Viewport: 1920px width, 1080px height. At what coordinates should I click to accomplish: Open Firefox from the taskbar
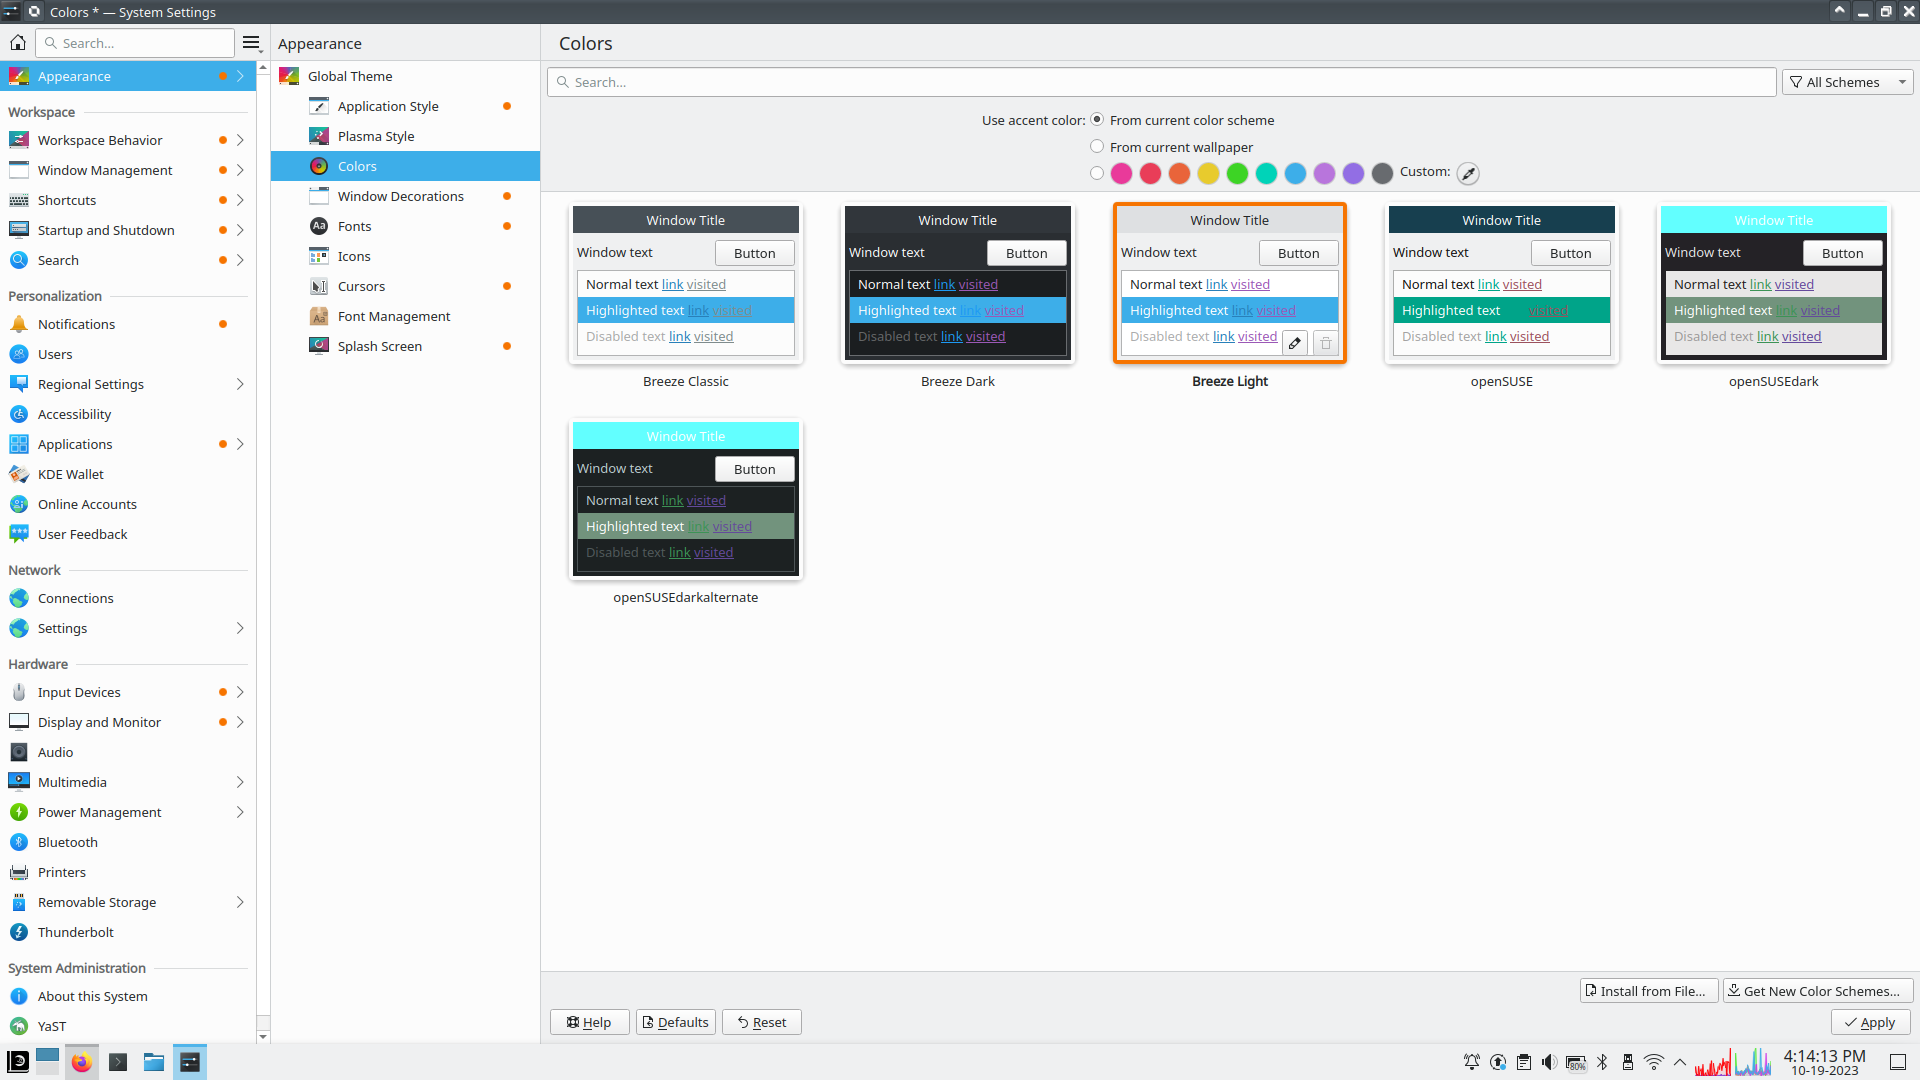click(82, 1062)
